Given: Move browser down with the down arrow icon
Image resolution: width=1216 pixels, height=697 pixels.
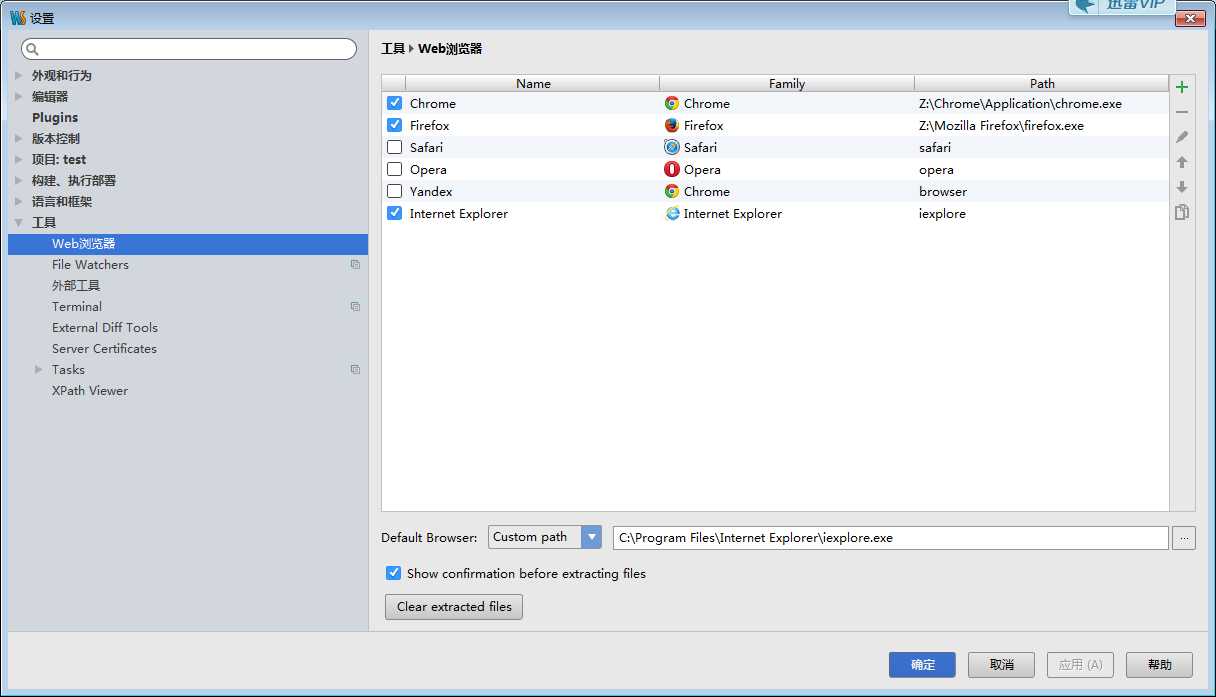Looking at the screenshot, I should pos(1182,187).
